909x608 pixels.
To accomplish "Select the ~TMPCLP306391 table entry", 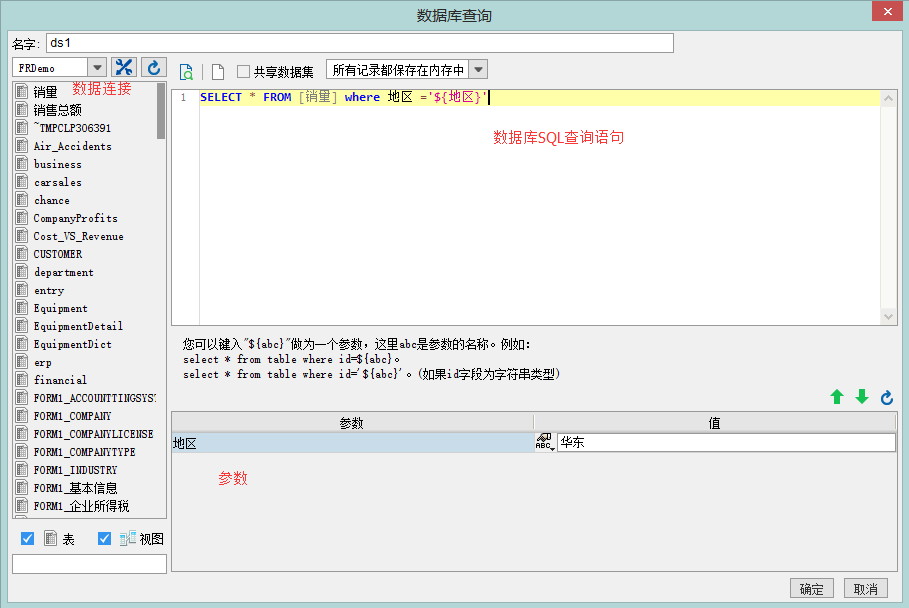I will [x=72, y=128].
